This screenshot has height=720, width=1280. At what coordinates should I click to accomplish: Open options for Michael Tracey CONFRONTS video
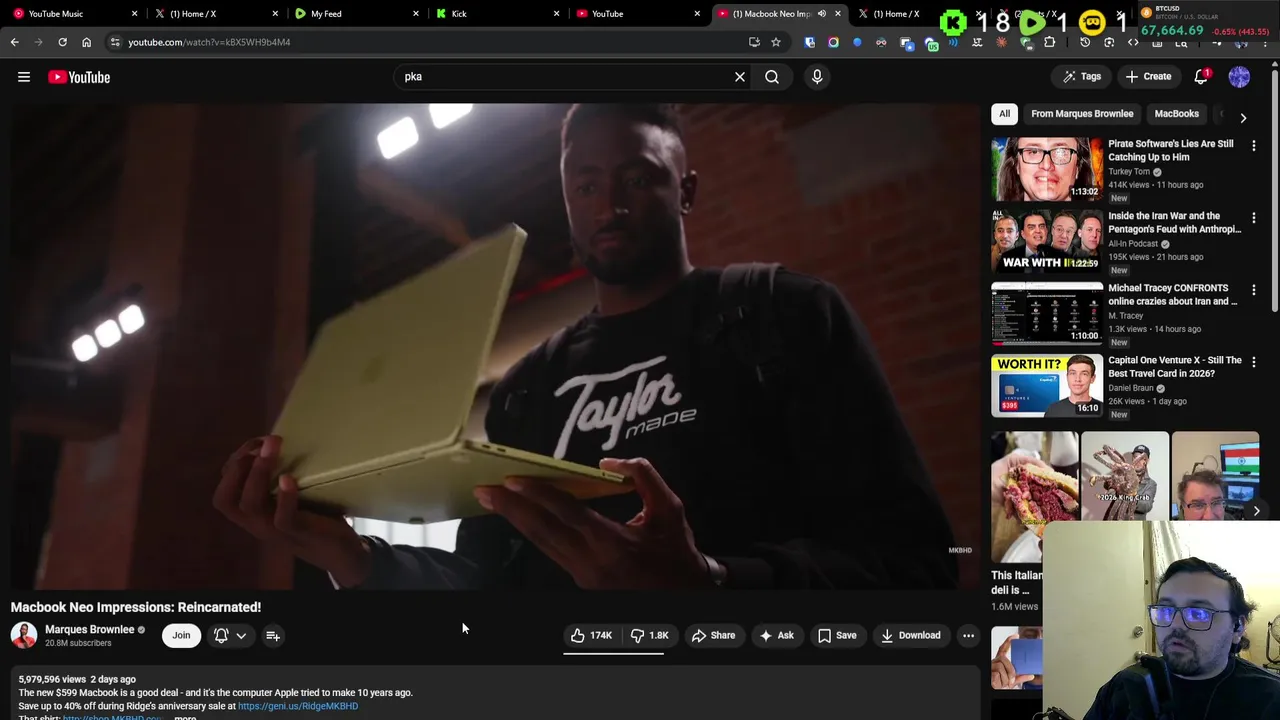1254,290
